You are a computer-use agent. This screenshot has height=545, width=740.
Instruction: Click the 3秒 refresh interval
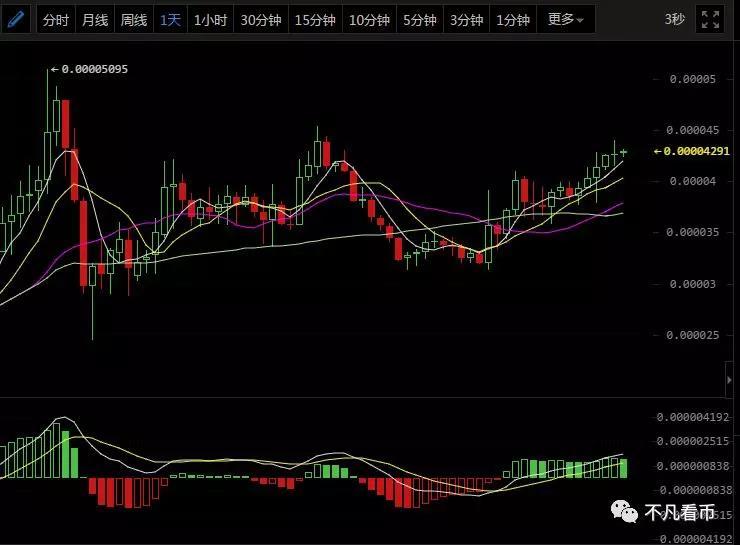click(674, 19)
